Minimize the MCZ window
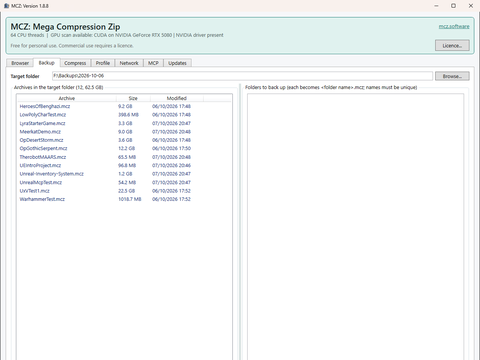480x360 pixels. coord(436,6)
